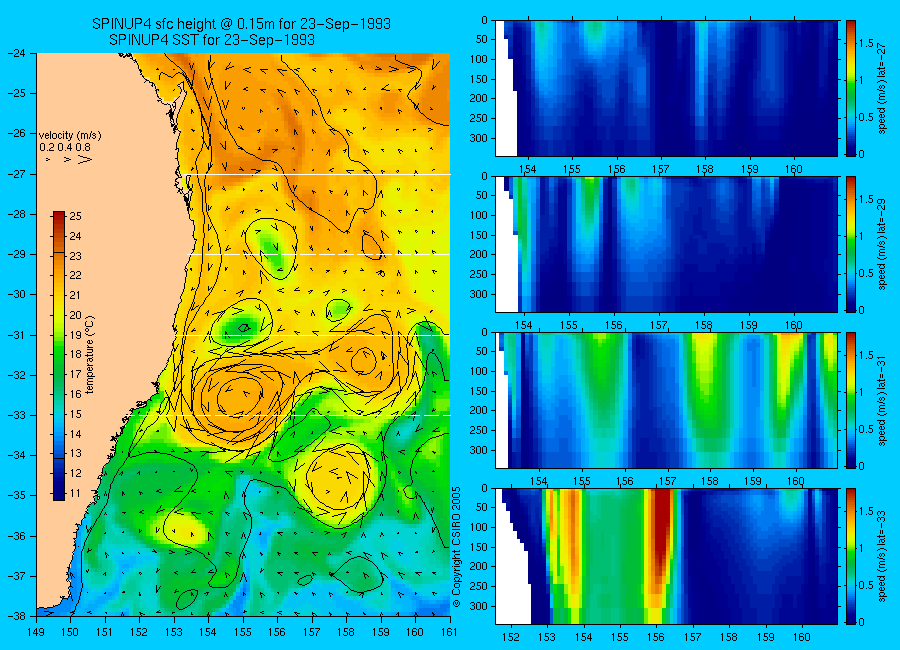Click the lat=-27 speed section plot
The image size is (900, 650).
point(666,88)
